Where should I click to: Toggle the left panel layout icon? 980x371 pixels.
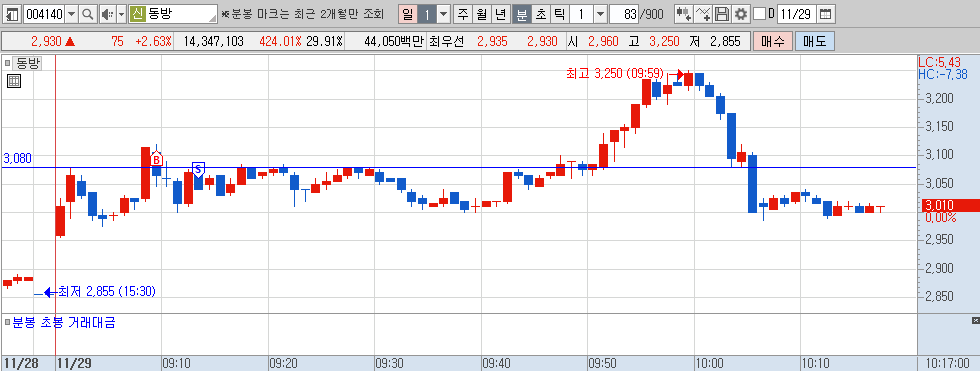[x=13, y=14]
